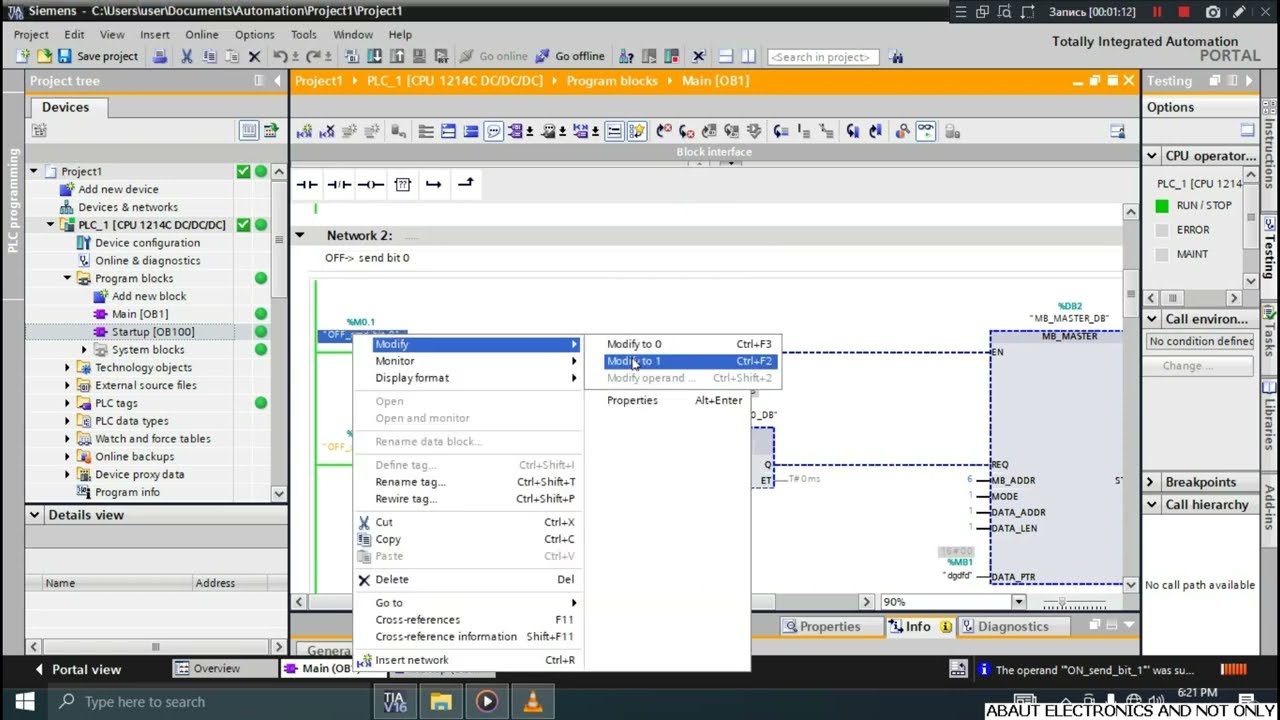
Task: Click the Startup [OB100] block icon
Action: pos(101,332)
